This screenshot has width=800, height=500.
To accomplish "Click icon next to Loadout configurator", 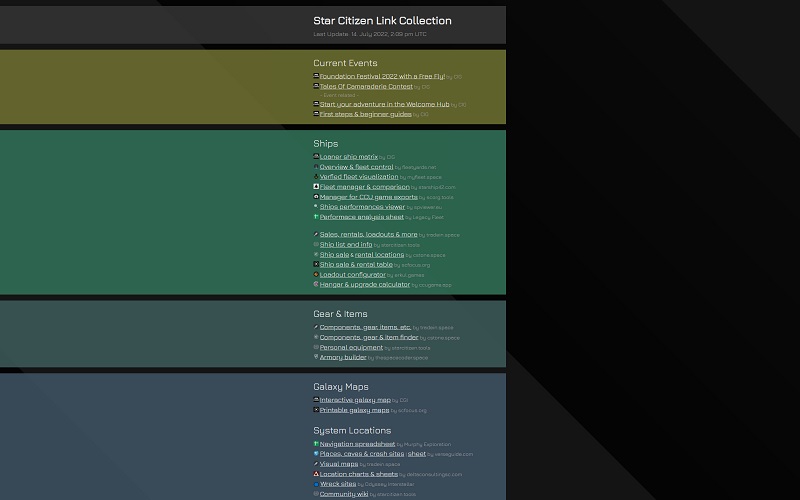I will click(316, 275).
